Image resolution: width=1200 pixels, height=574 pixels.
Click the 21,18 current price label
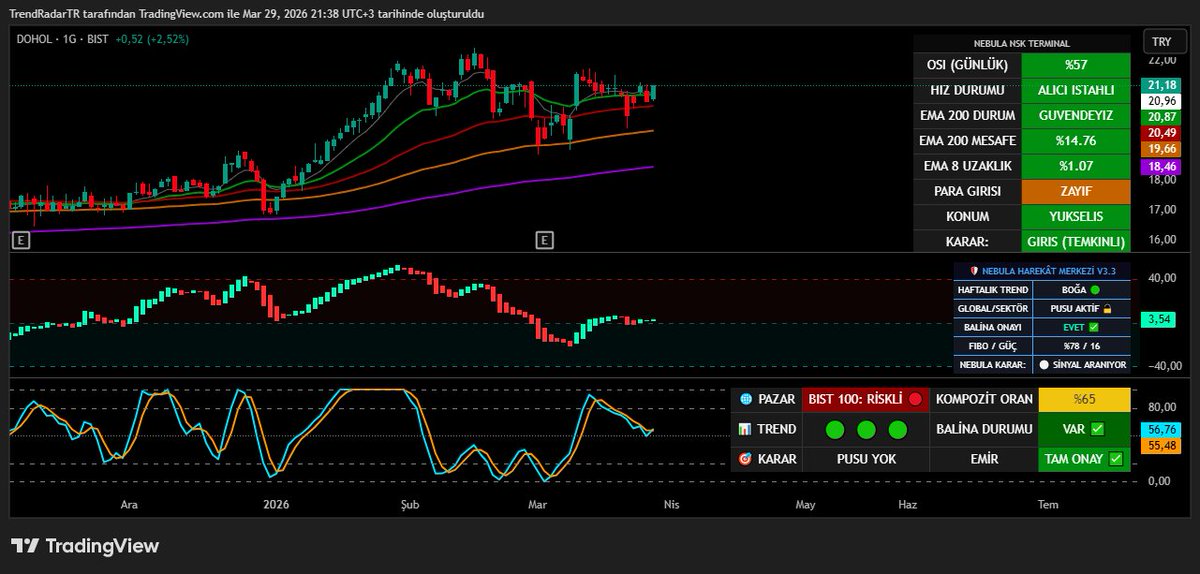click(x=1162, y=86)
